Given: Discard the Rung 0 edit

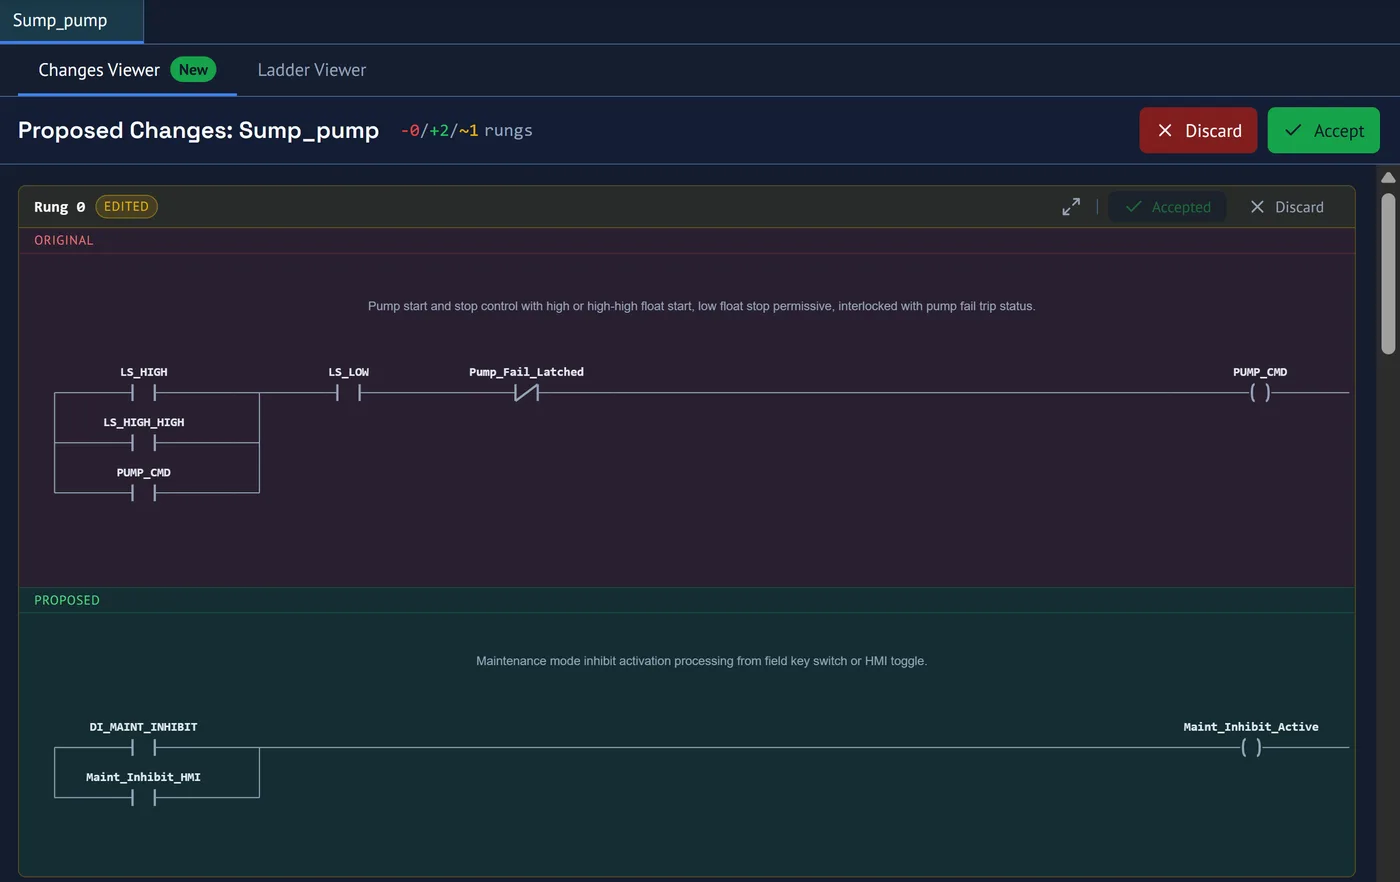Looking at the screenshot, I should coord(1286,207).
